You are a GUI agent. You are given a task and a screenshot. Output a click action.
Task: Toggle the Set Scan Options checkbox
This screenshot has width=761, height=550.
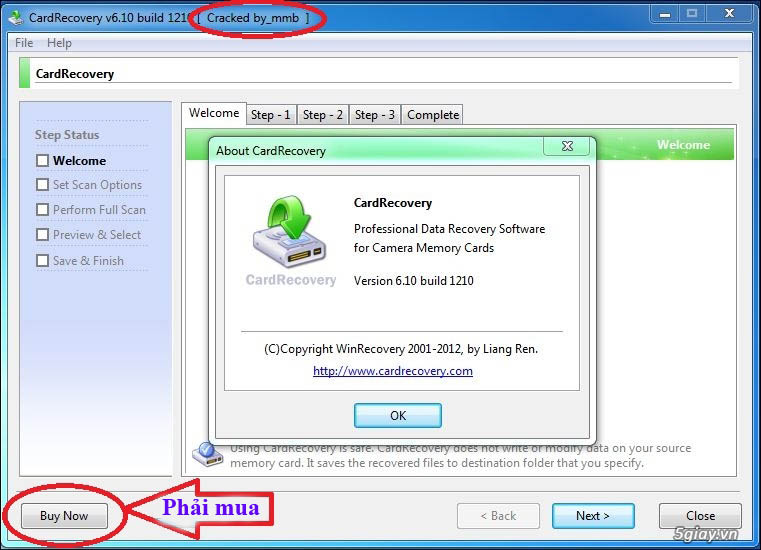42,185
